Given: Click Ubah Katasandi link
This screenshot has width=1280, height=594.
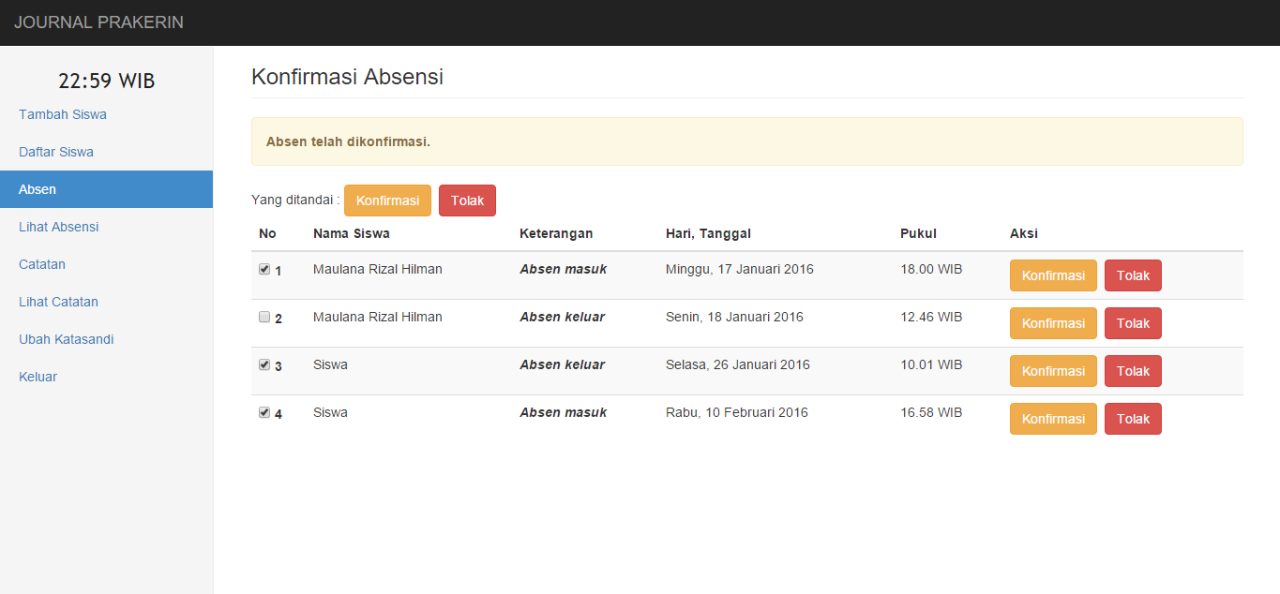Looking at the screenshot, I should pyautogui.click(x=66, y=339).
